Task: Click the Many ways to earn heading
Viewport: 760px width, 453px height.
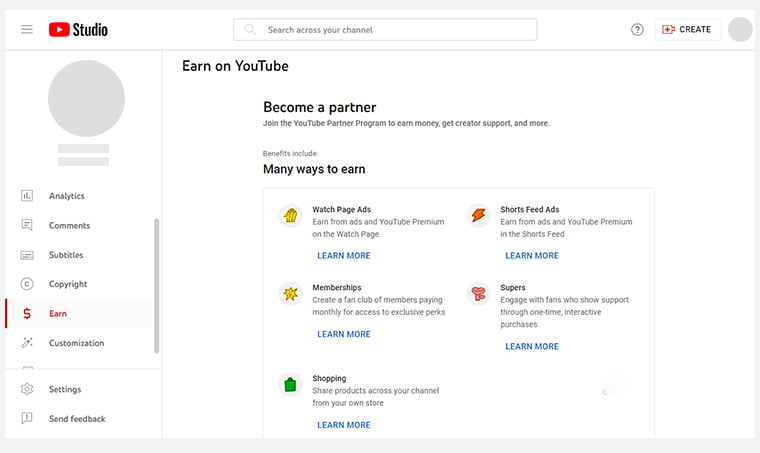Action: [314, 169]
